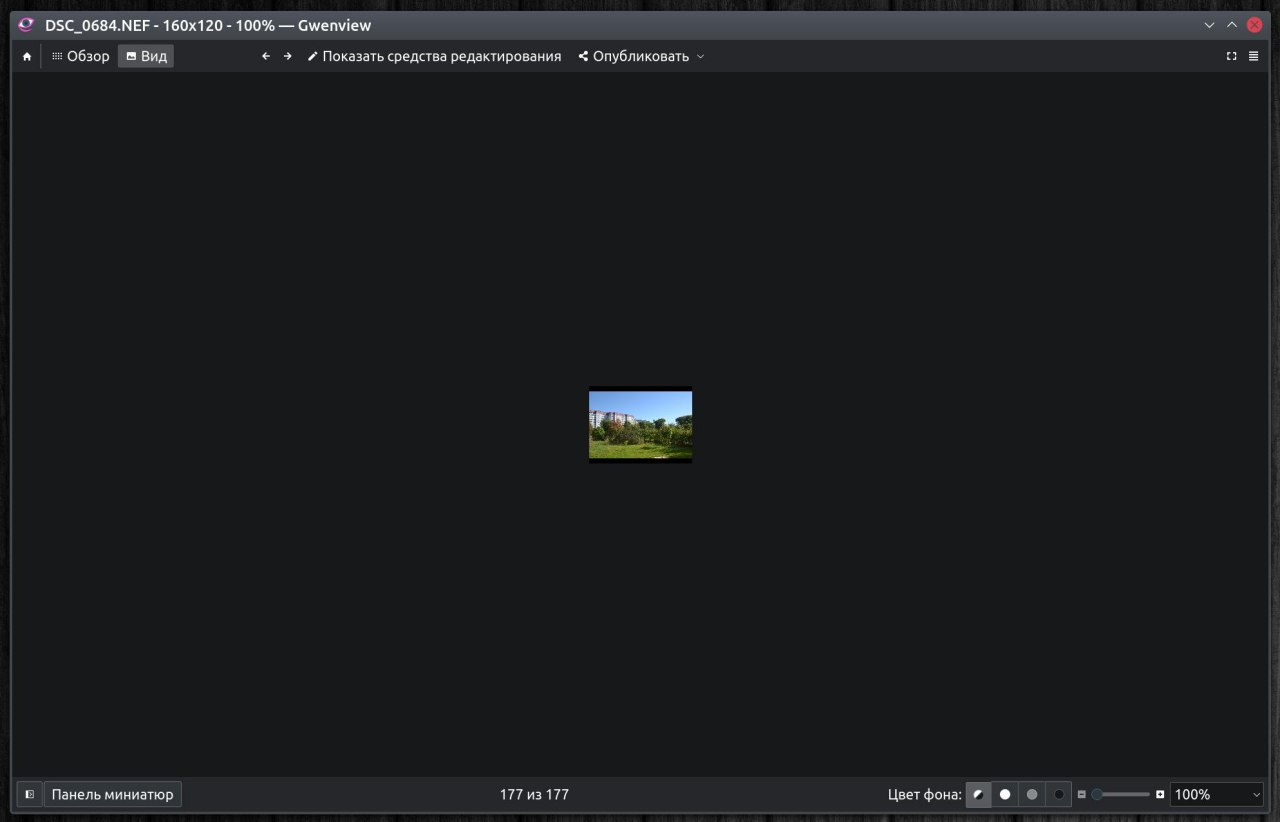Click the displayed photo in viewer

coord(640,425)
